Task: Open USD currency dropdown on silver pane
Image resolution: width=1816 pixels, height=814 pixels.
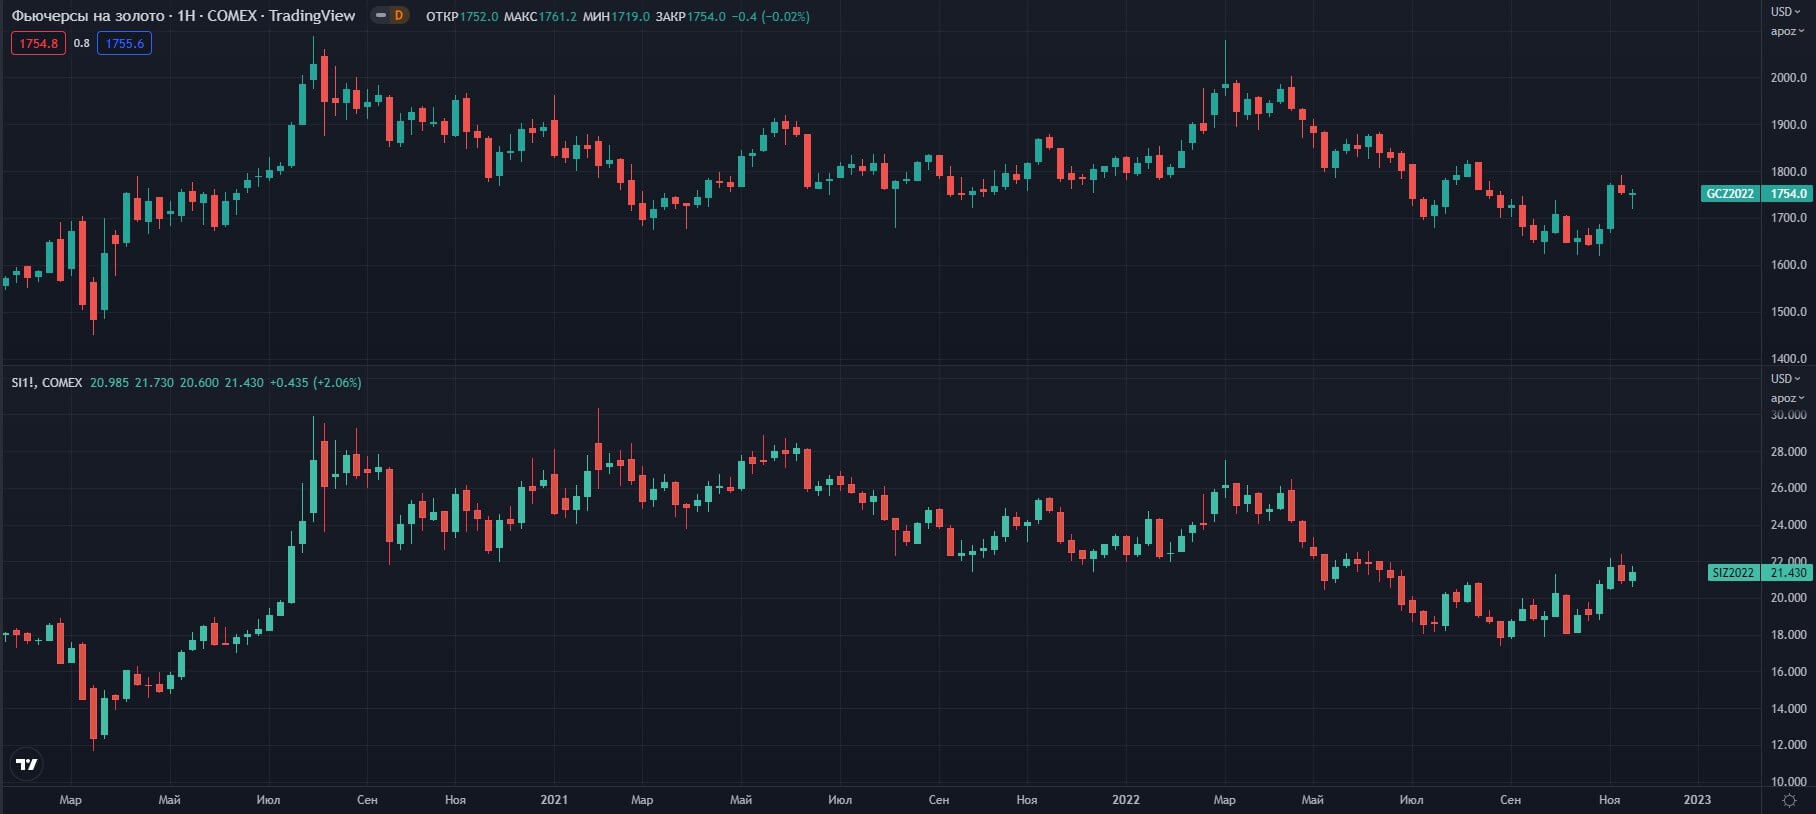Action: click(x=1787, y=379)
